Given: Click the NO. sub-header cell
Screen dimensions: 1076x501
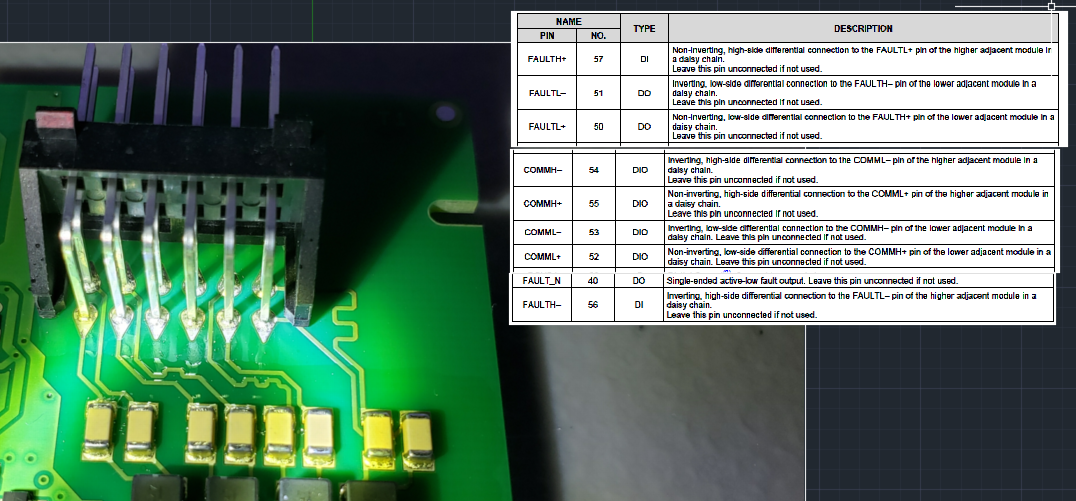Looking at the screenshot, I should click(598, 35).
